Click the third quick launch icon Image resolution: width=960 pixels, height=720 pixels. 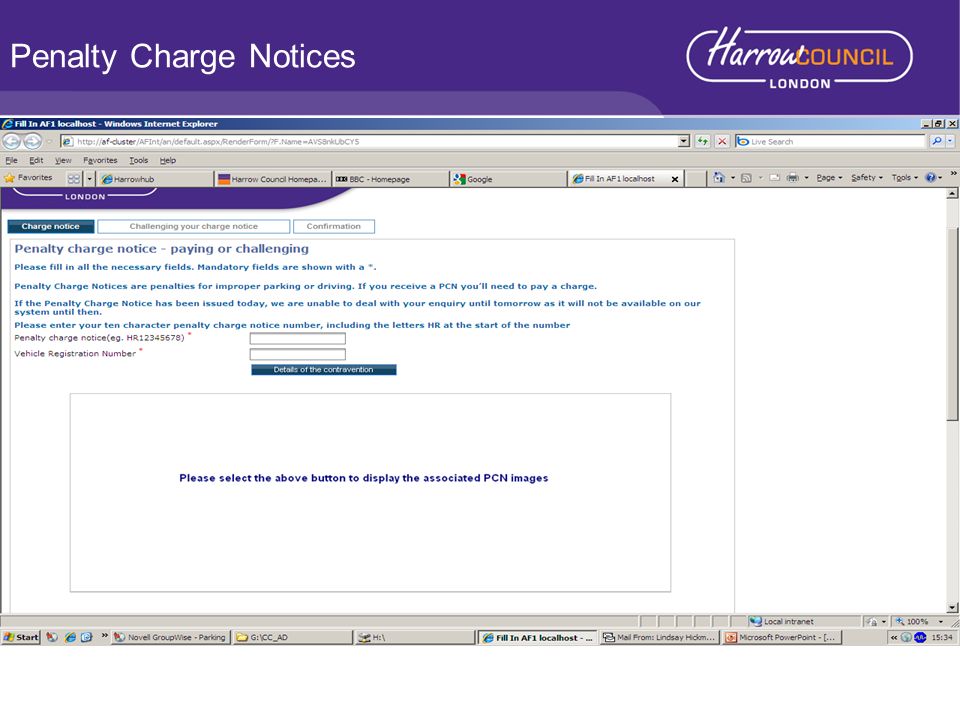(86, 637)
